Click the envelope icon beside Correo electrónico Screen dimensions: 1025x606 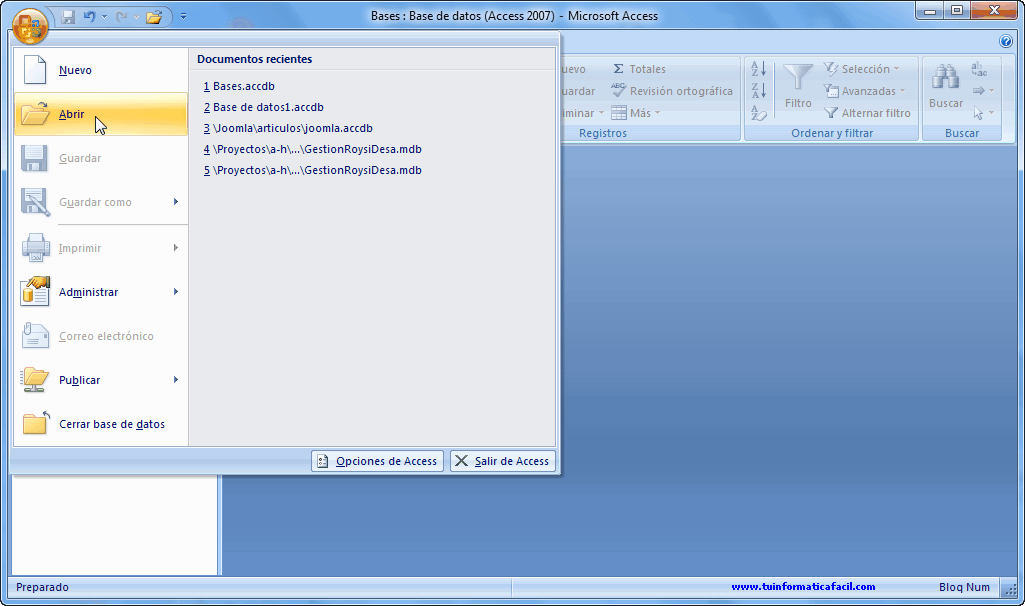point(35,336)
